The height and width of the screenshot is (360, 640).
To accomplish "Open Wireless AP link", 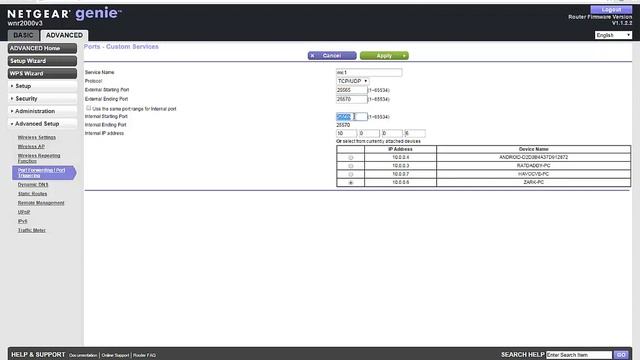I will tap(31, 147).
